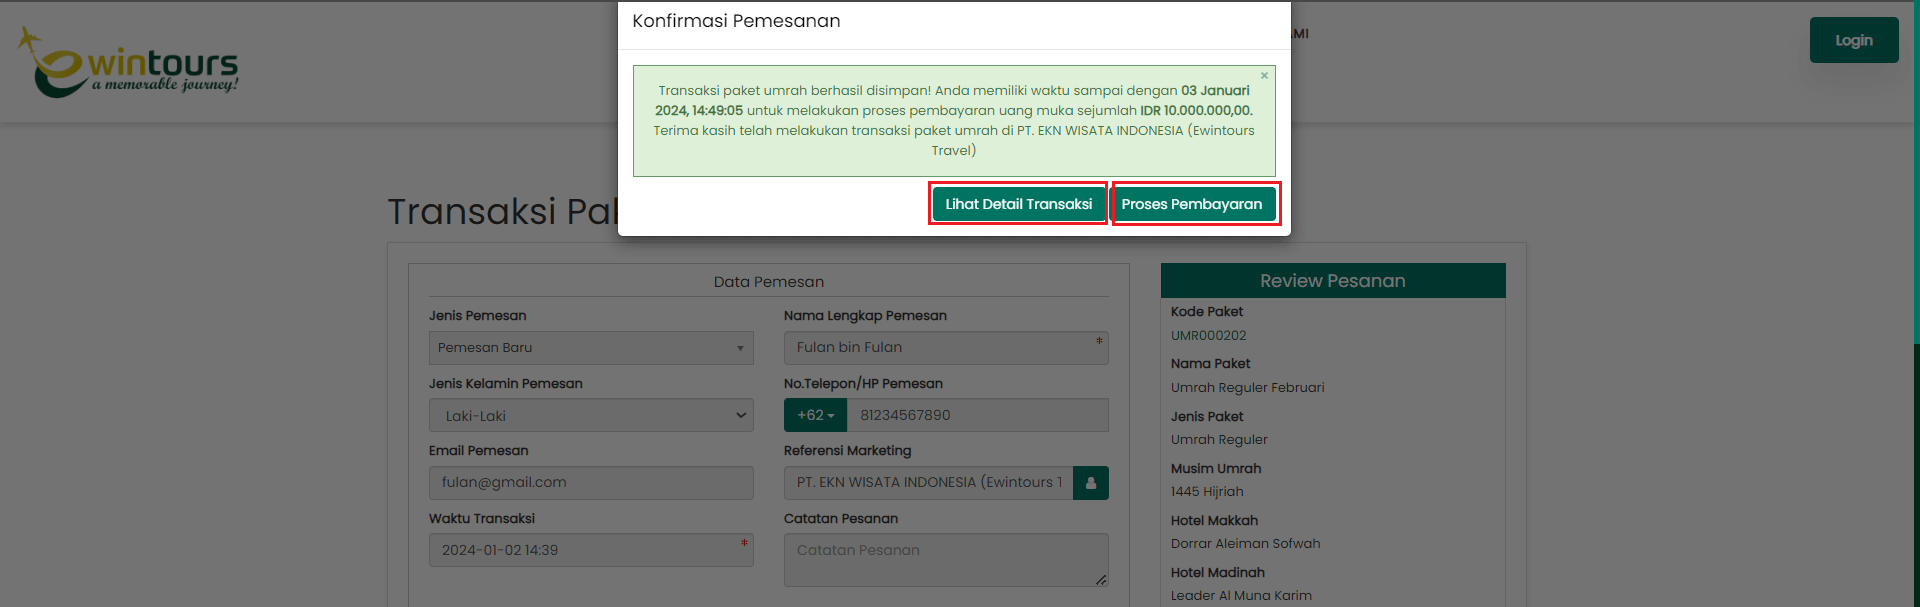The image size is (1920, 607).
Task: Dismiss the green success alert with the x
Action: (x=1264, y=76)
